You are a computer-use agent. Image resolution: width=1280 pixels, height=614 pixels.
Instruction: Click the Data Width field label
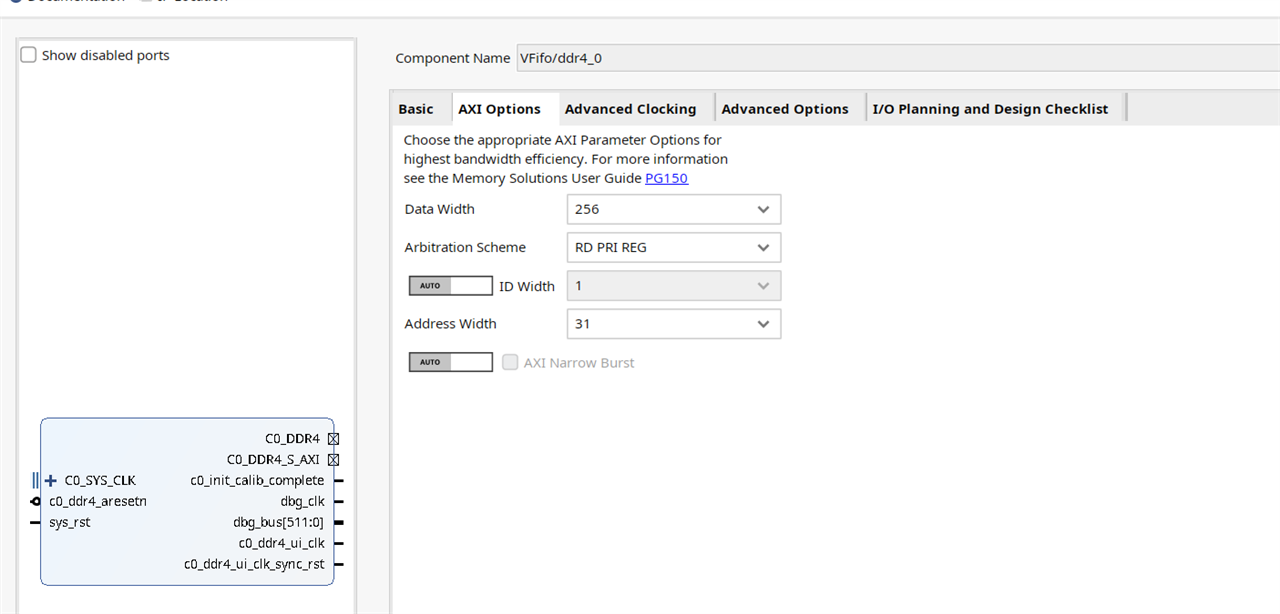[440, 209]
